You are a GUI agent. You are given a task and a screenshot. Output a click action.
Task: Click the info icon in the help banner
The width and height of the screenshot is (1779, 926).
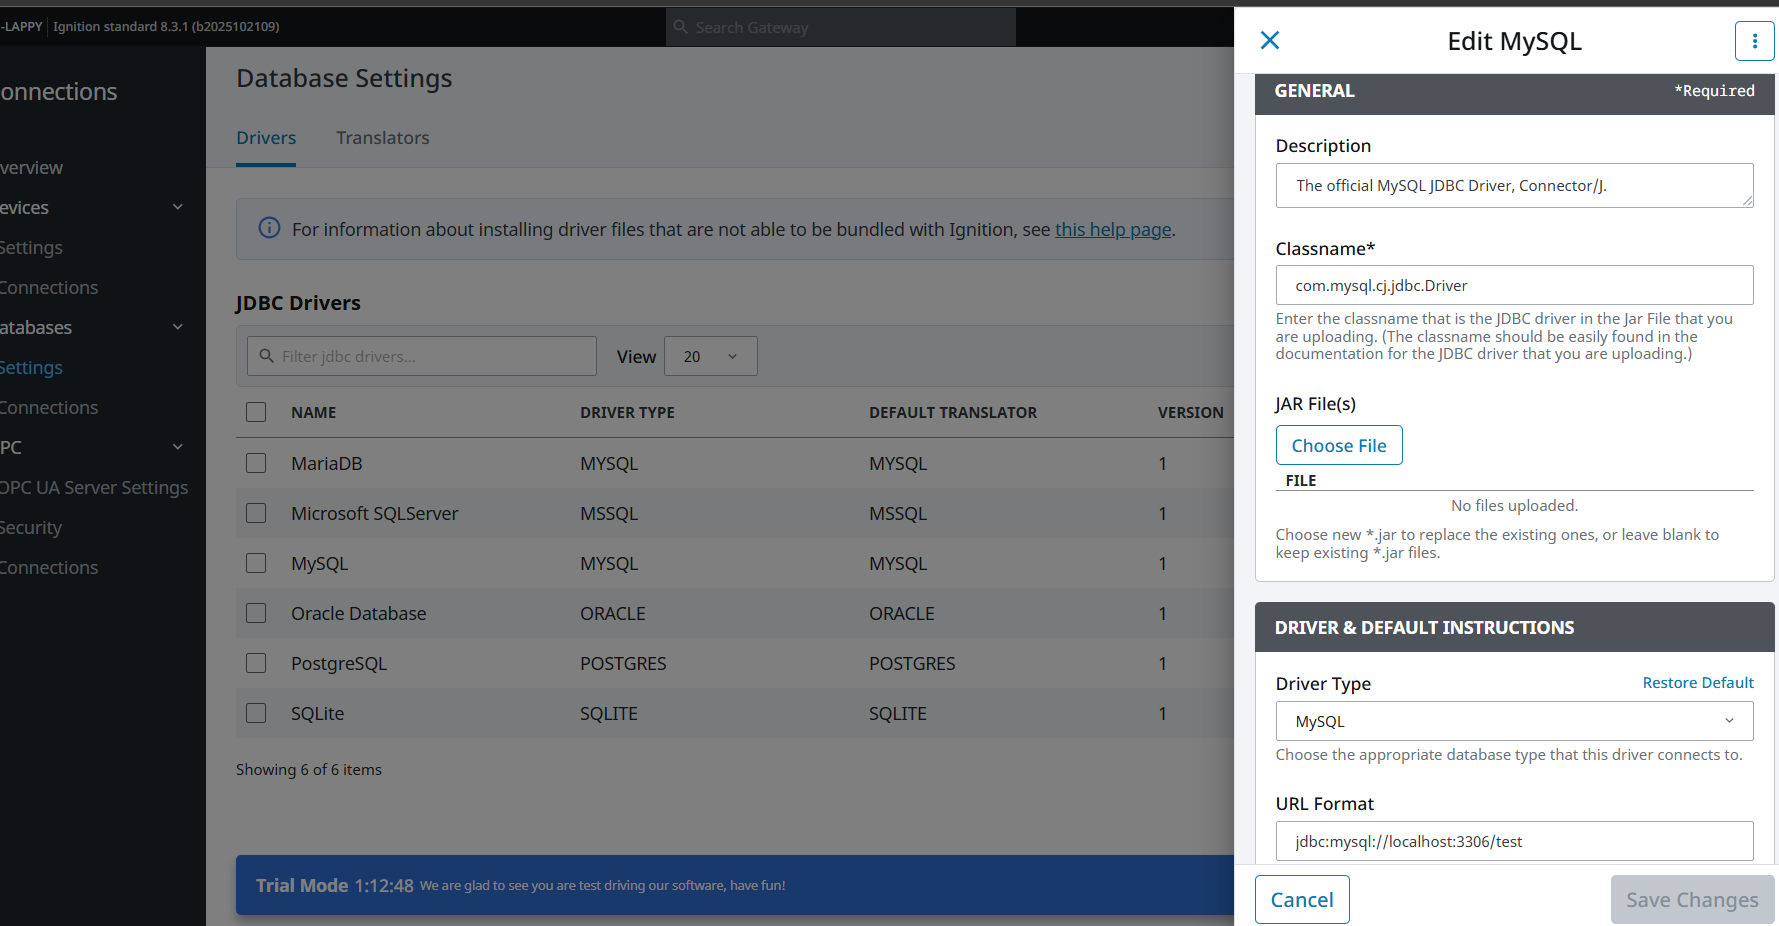click(x=269, y=228)
